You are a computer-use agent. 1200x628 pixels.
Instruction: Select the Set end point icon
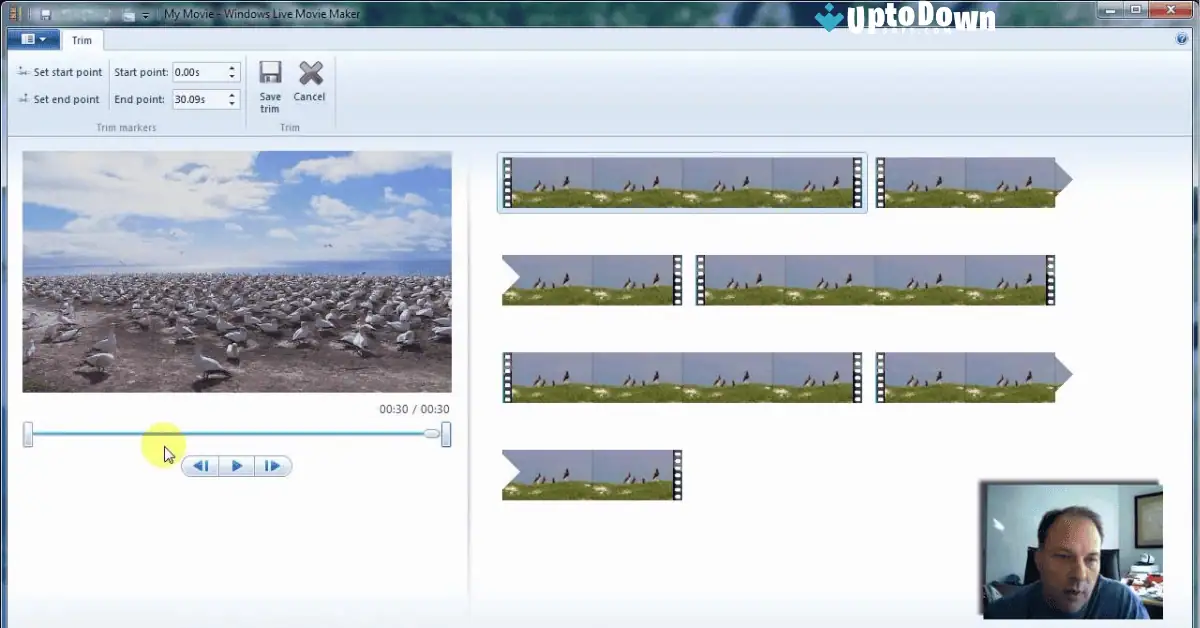pyautogui.click(x=22, y=98)
